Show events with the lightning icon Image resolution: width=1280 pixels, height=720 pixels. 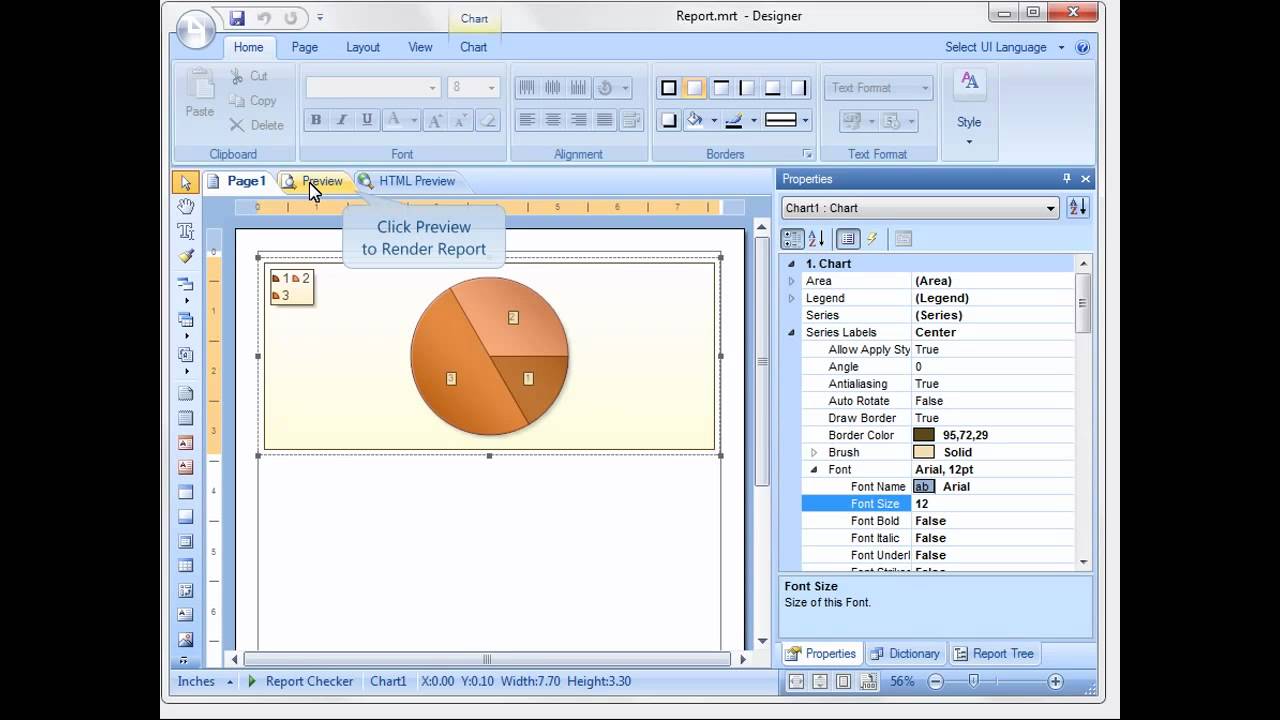[x=872, y=239]
